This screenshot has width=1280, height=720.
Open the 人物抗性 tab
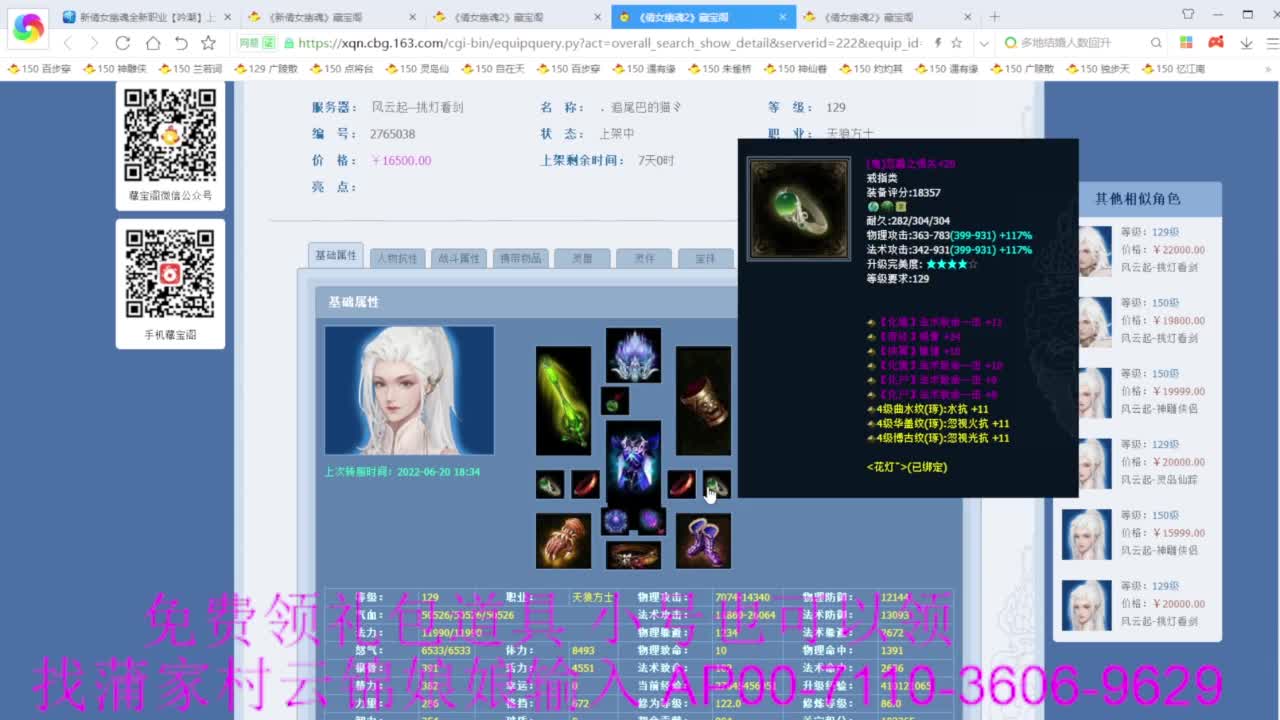click(397, 258)
